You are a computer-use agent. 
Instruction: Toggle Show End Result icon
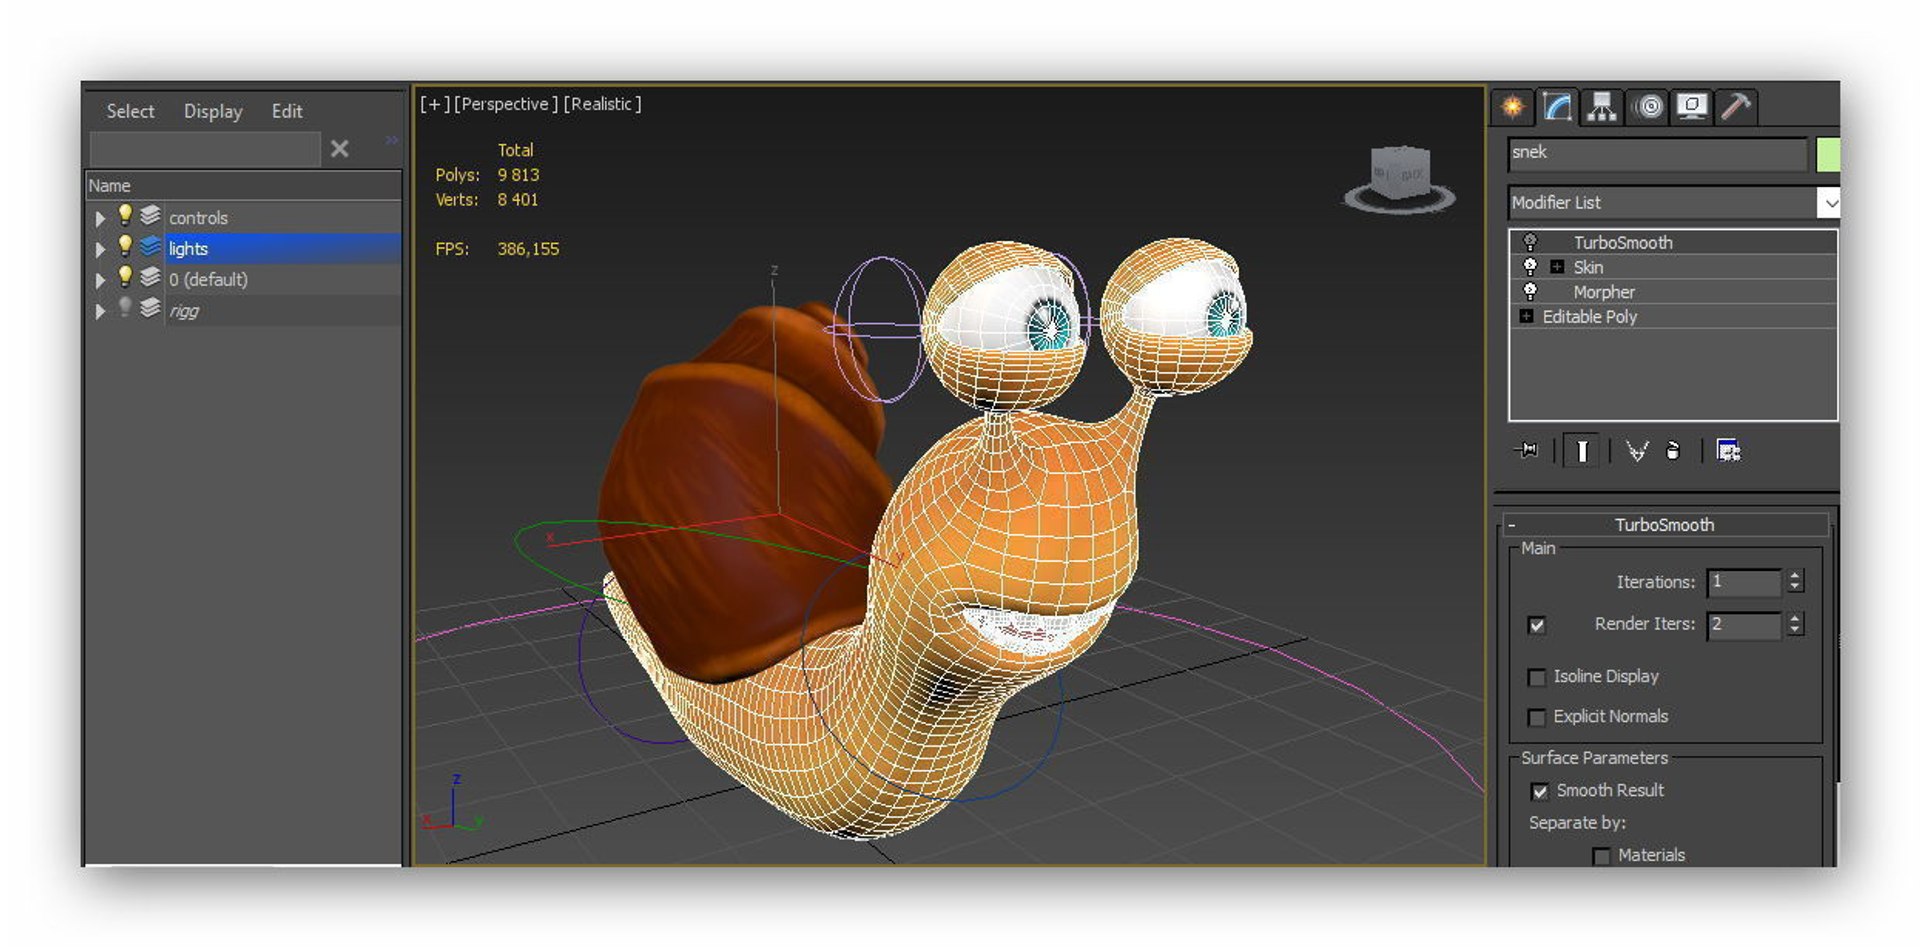tap(1582, 451)
